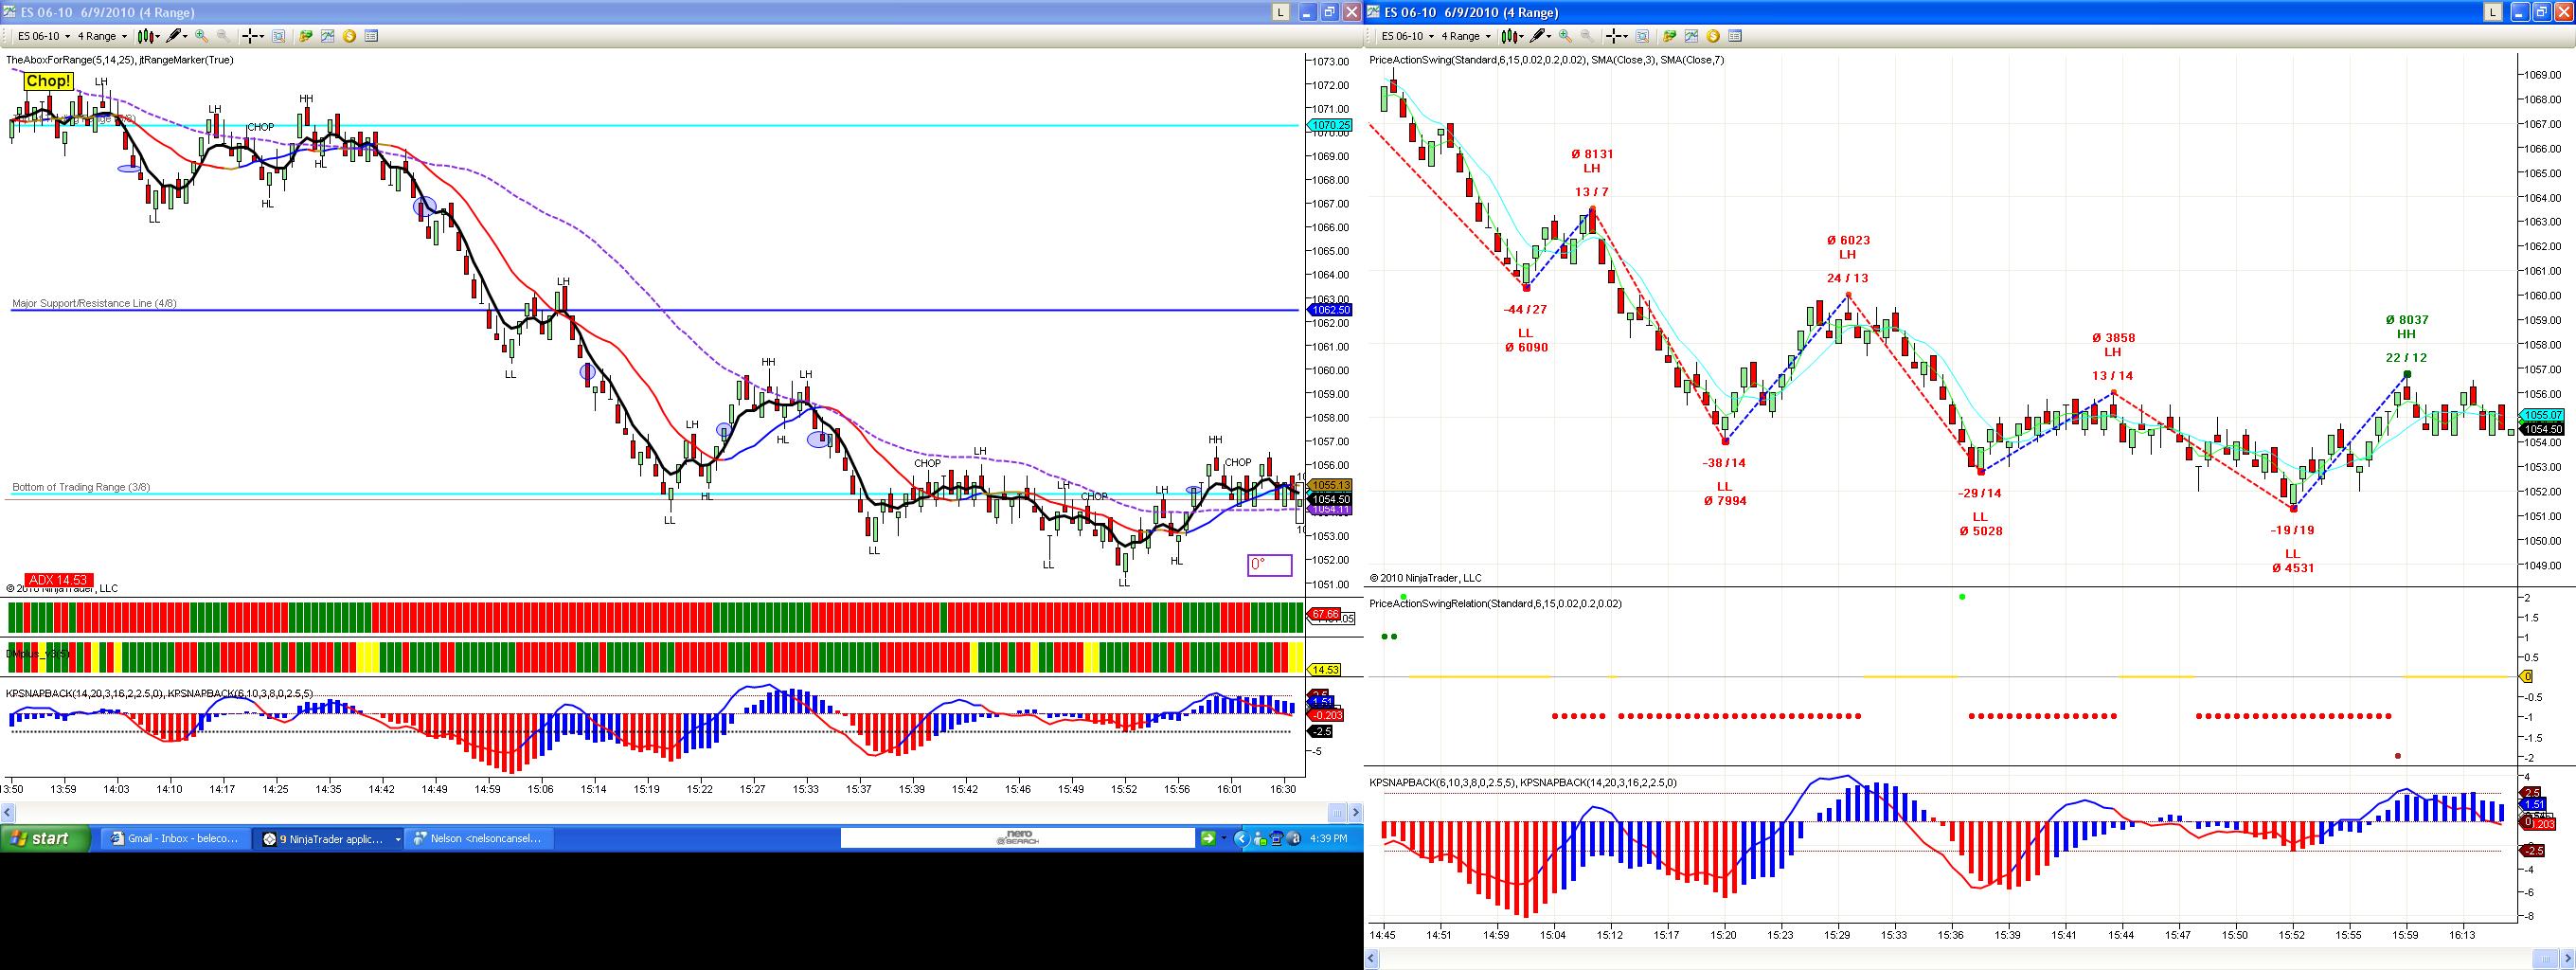This screenshot has height=970, width=2576.
Task: Click the green Ø 8037 swing label
Action: (x=2407, y=320)
